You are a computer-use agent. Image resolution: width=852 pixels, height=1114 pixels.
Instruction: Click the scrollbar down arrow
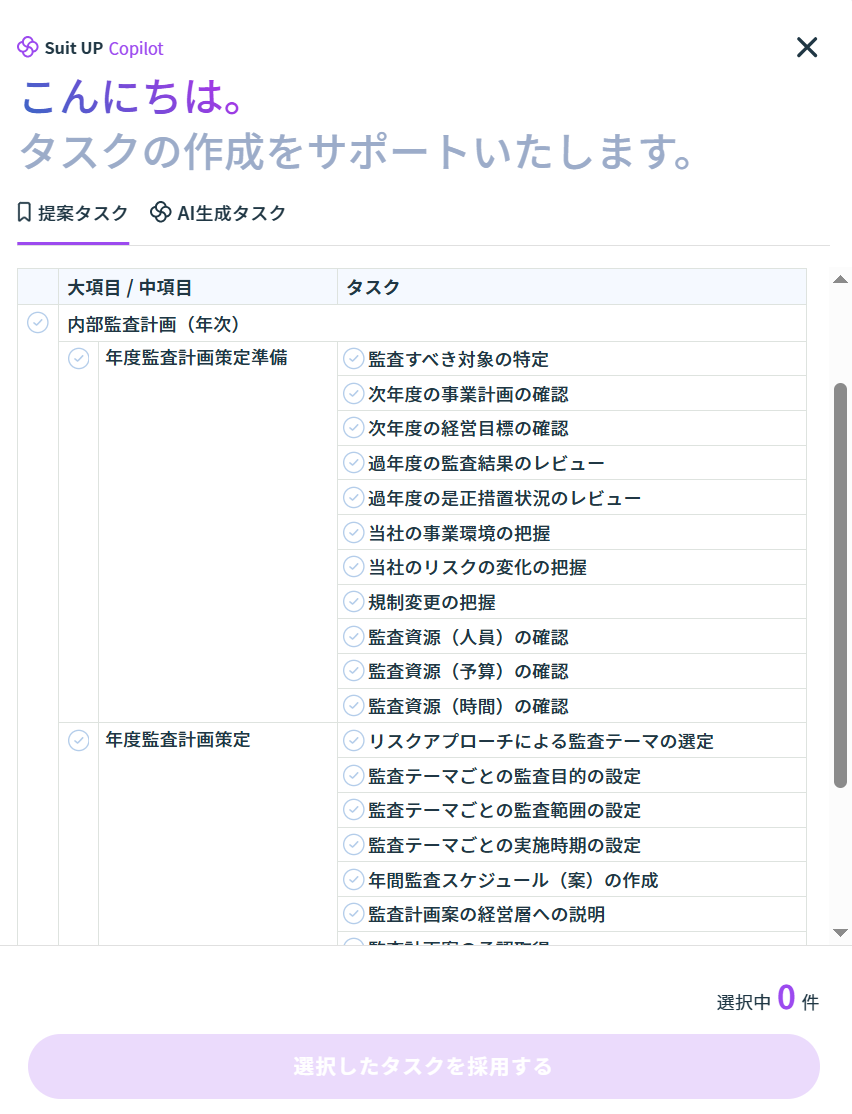click(x=841, y=932)
